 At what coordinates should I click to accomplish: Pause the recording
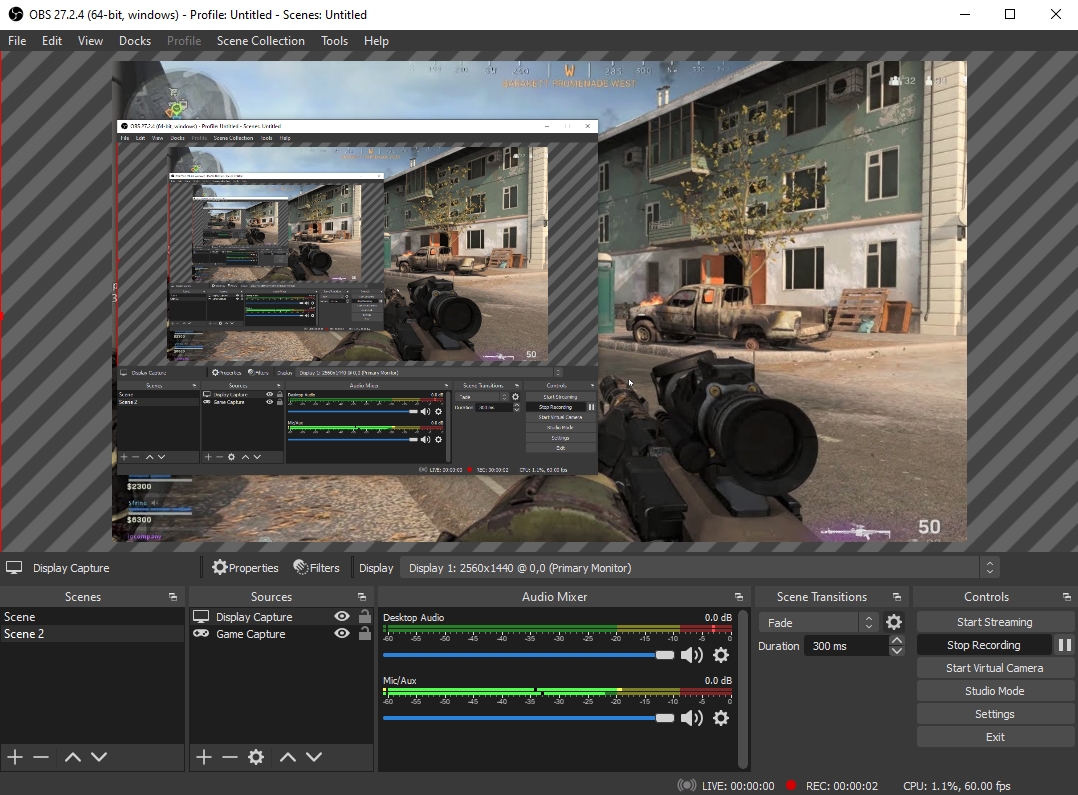pyautogui.click(x=1064, y=645)
